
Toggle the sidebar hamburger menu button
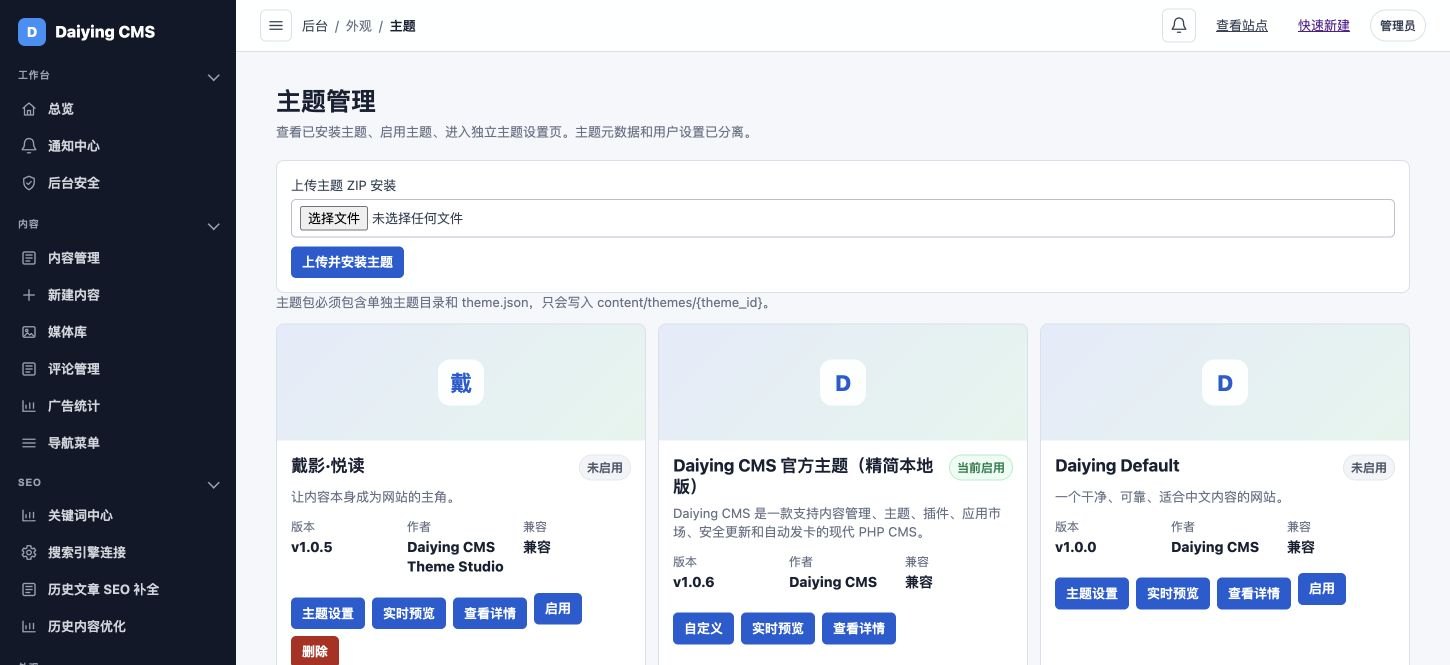click(276, 26)
